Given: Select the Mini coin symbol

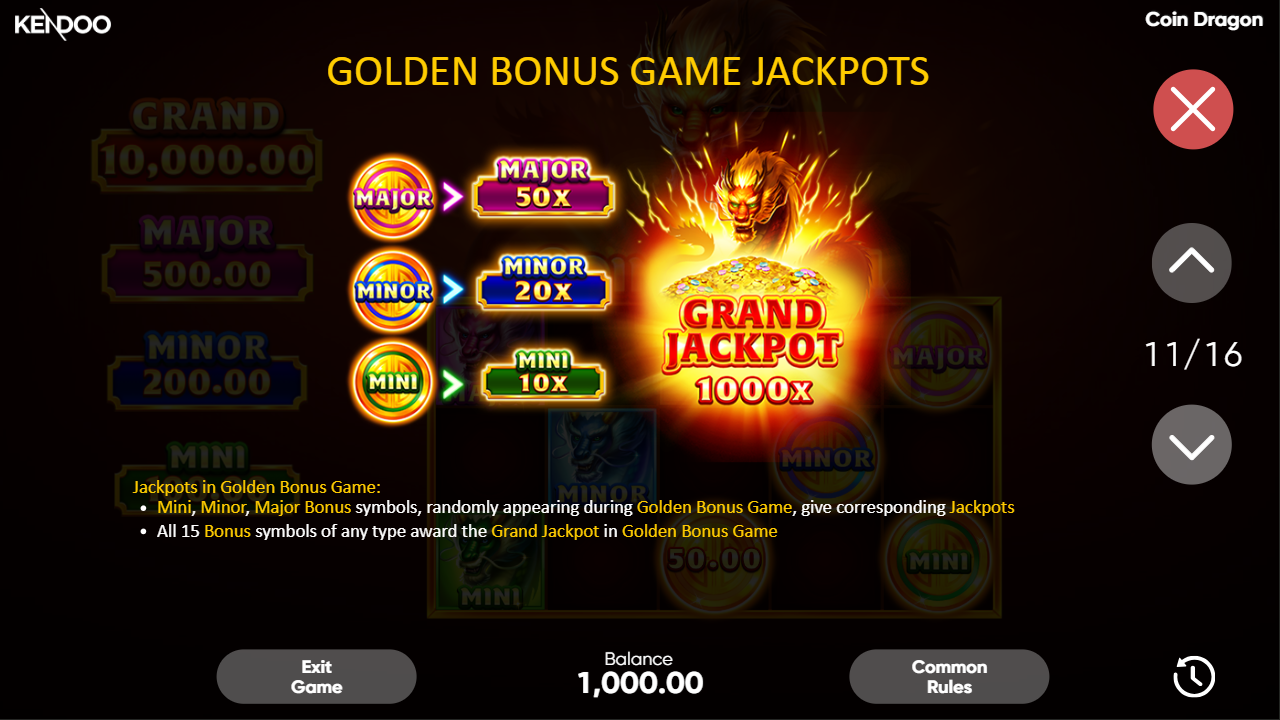Looking at the screenshot, I should 393,382.
